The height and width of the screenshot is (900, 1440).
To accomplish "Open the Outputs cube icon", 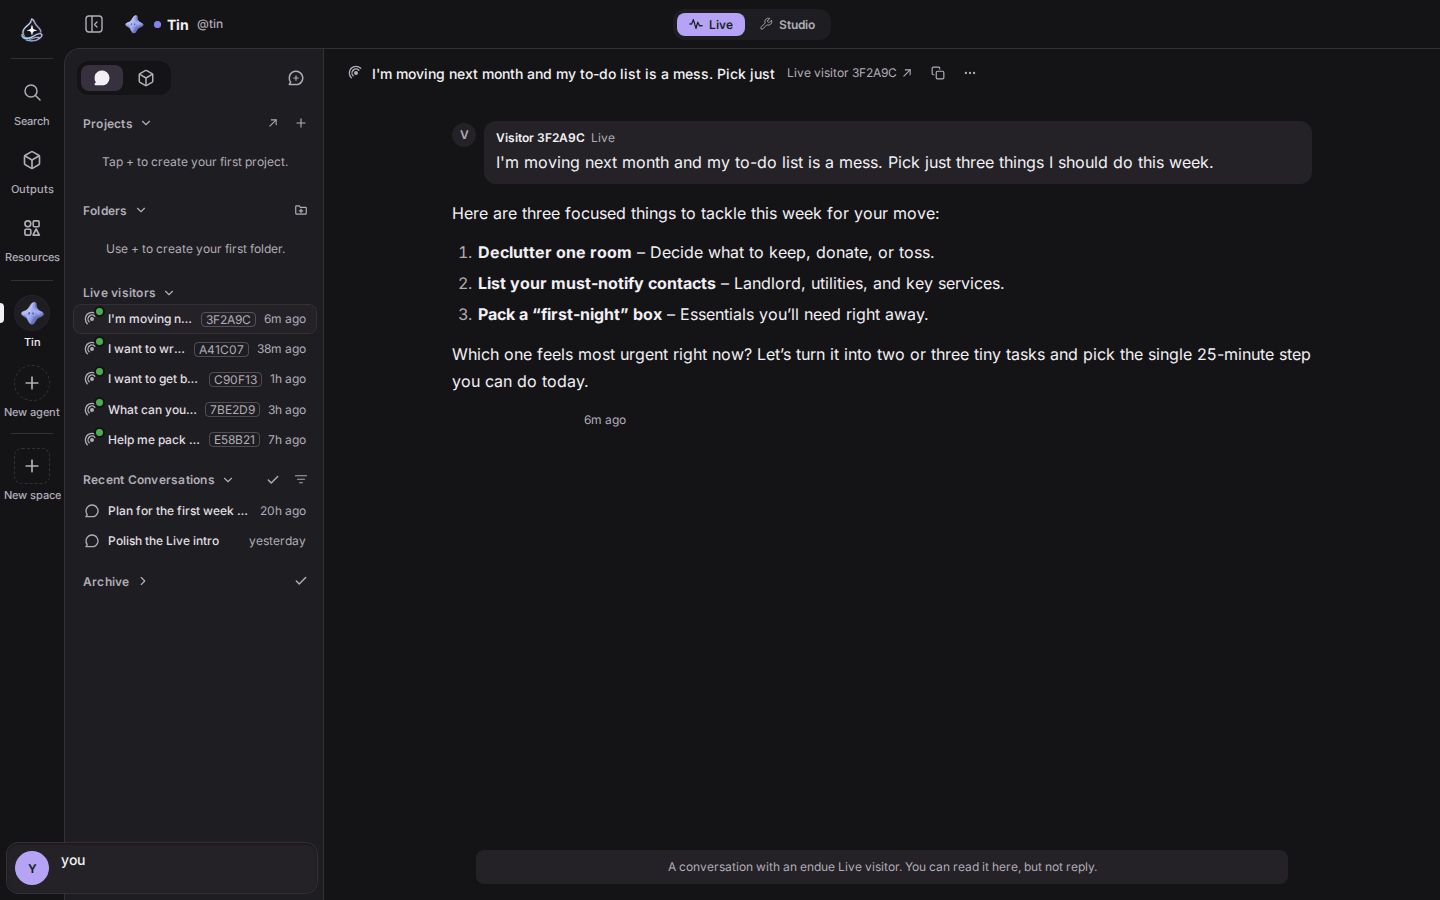I will pos(32,172).
